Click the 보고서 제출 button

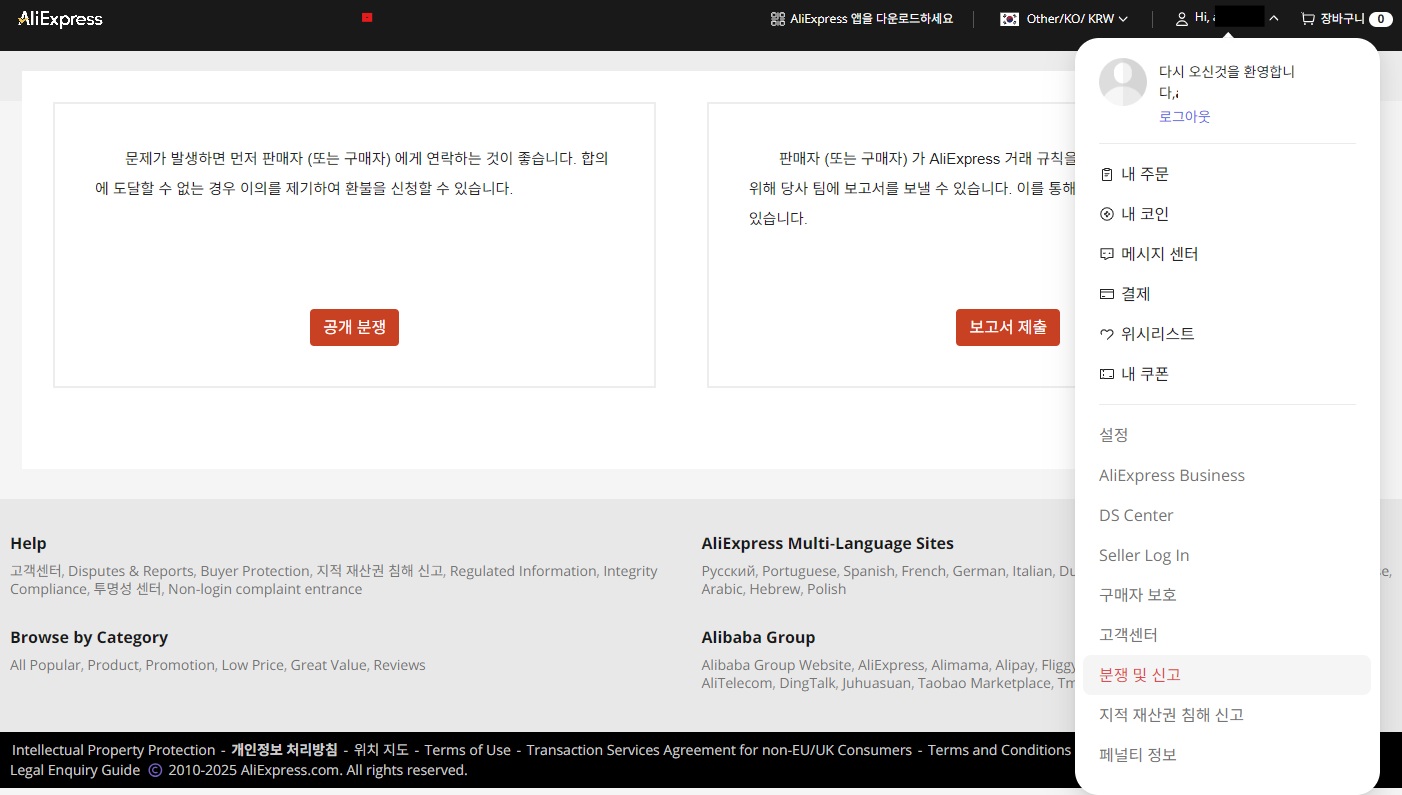point(1008,327)
